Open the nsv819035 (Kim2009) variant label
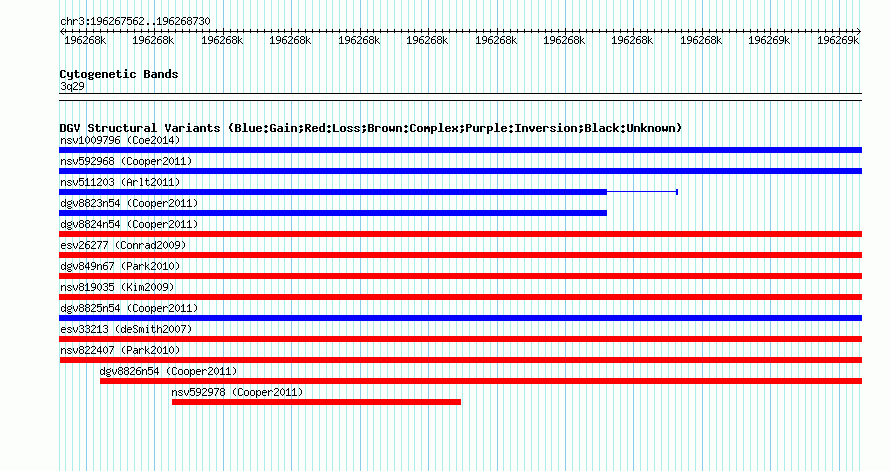Image resolution: width=890 pixels, height=471 pixels. 117,287
